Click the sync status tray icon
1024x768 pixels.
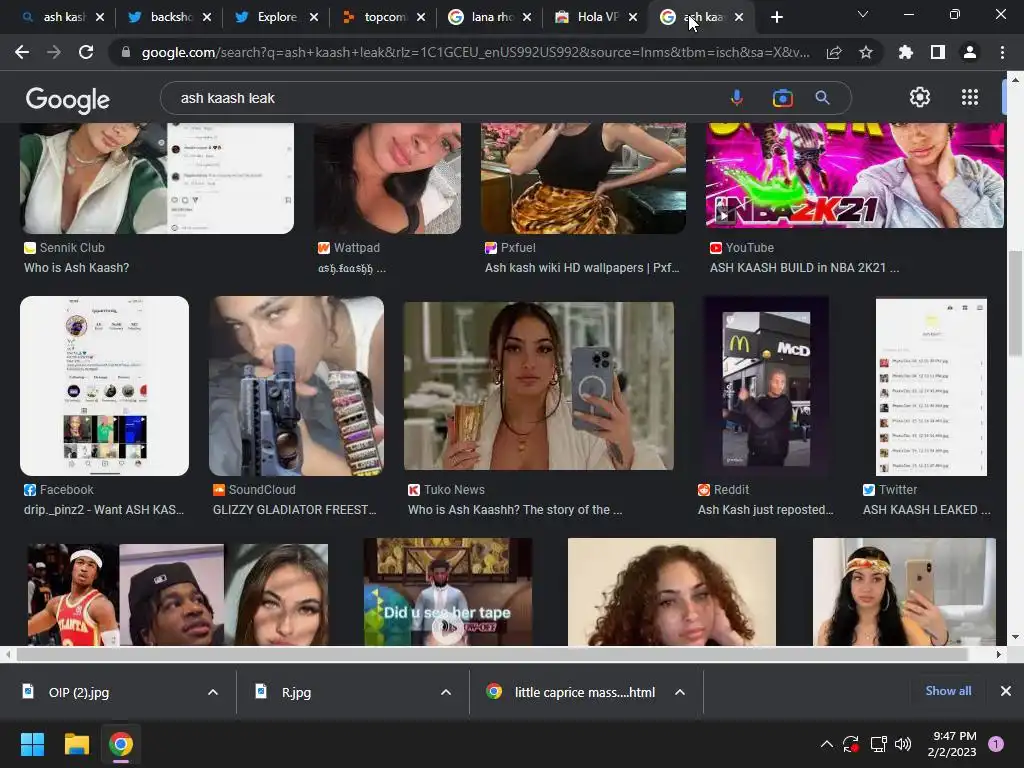[850, 744]
